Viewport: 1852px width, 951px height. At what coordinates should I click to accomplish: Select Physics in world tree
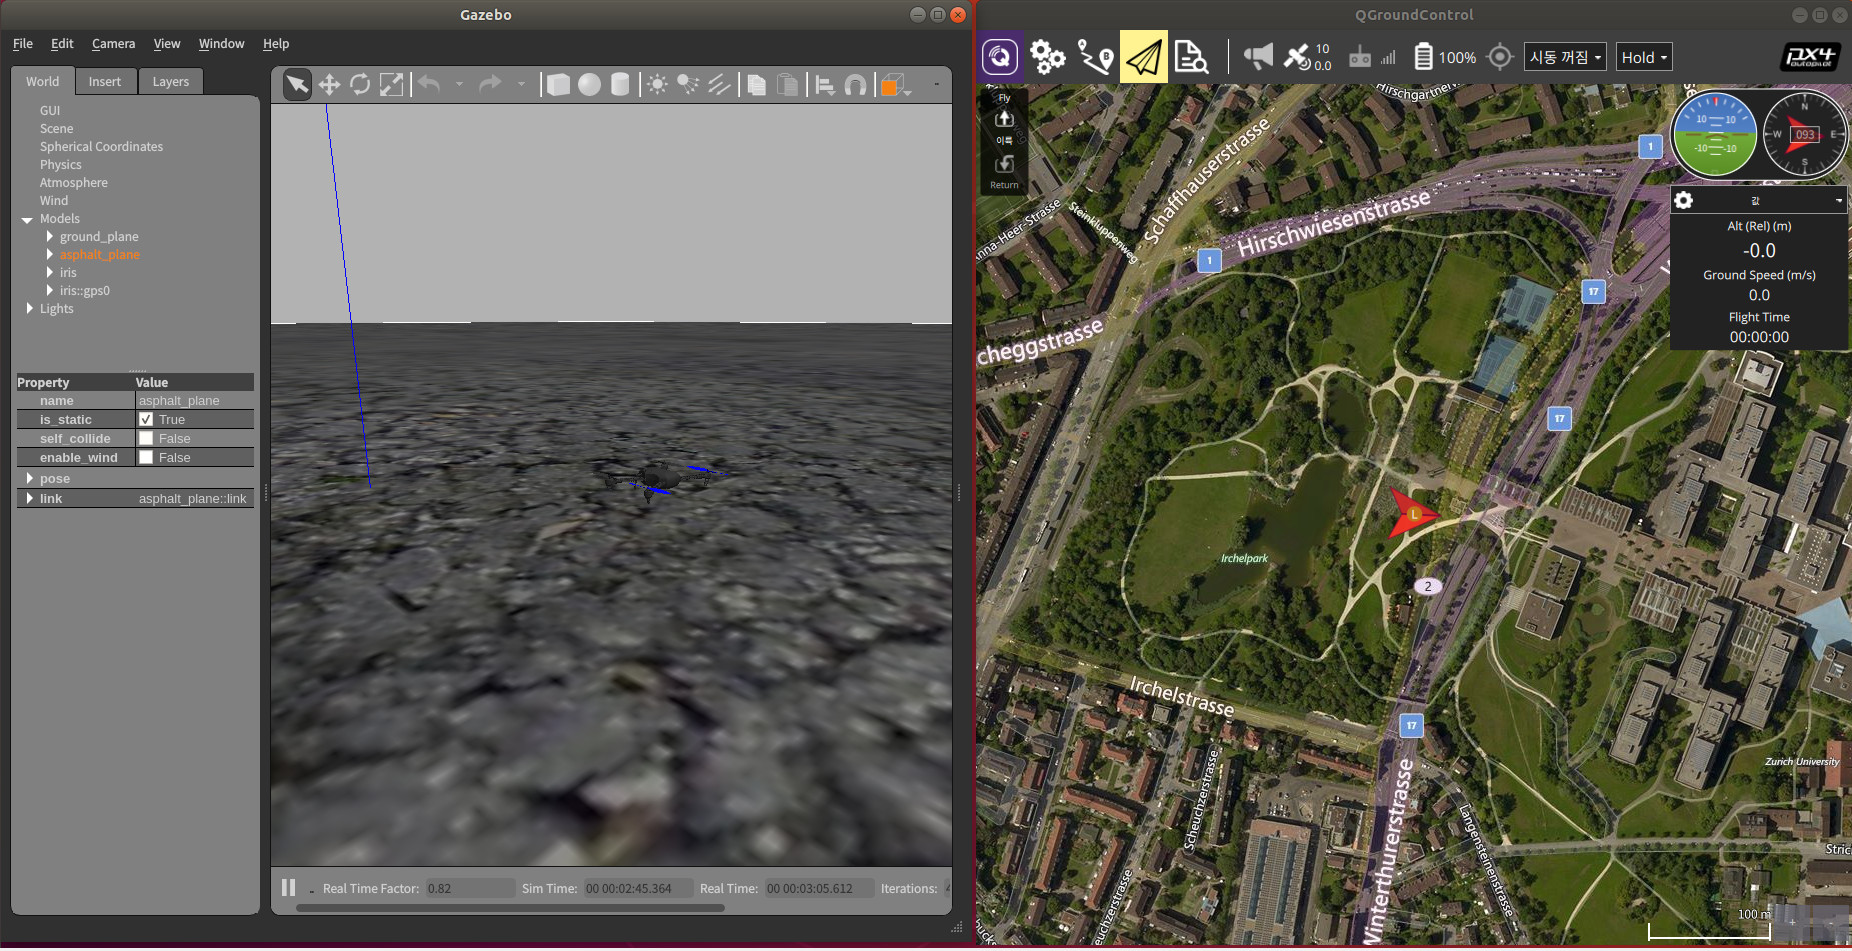(x=61, y=165)
